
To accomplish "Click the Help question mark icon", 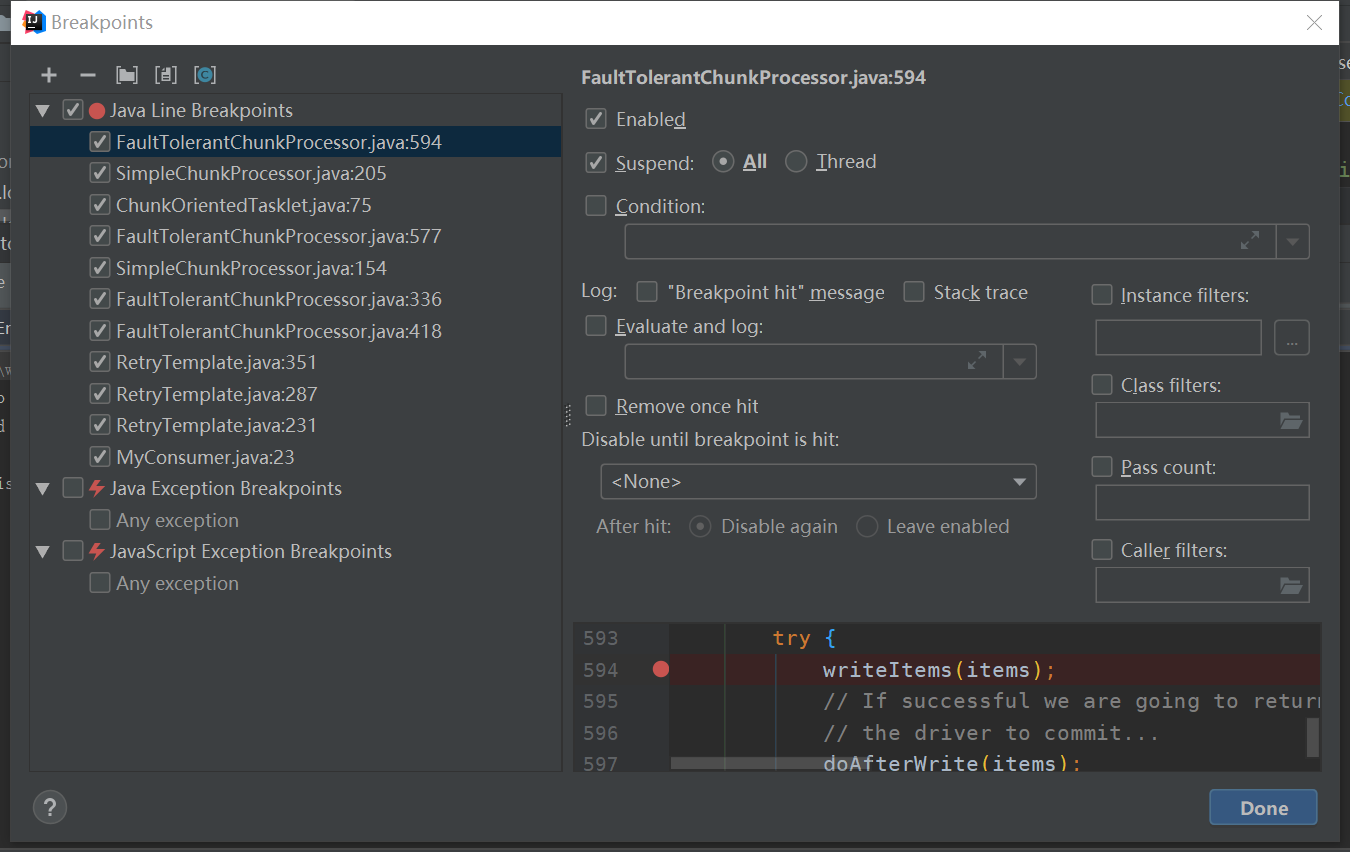I will (50, 807).
